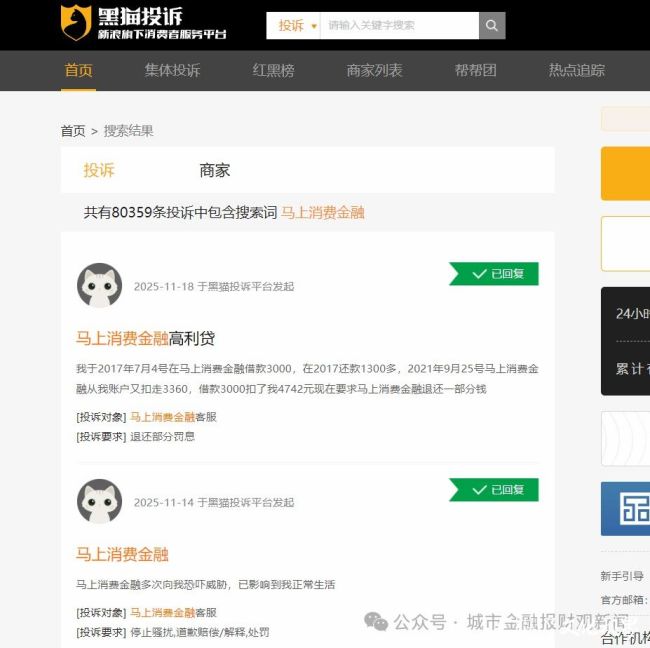Focus the keyword search input field
The width and height of the screenshot is (650, 648).
[x=399, y=25]
